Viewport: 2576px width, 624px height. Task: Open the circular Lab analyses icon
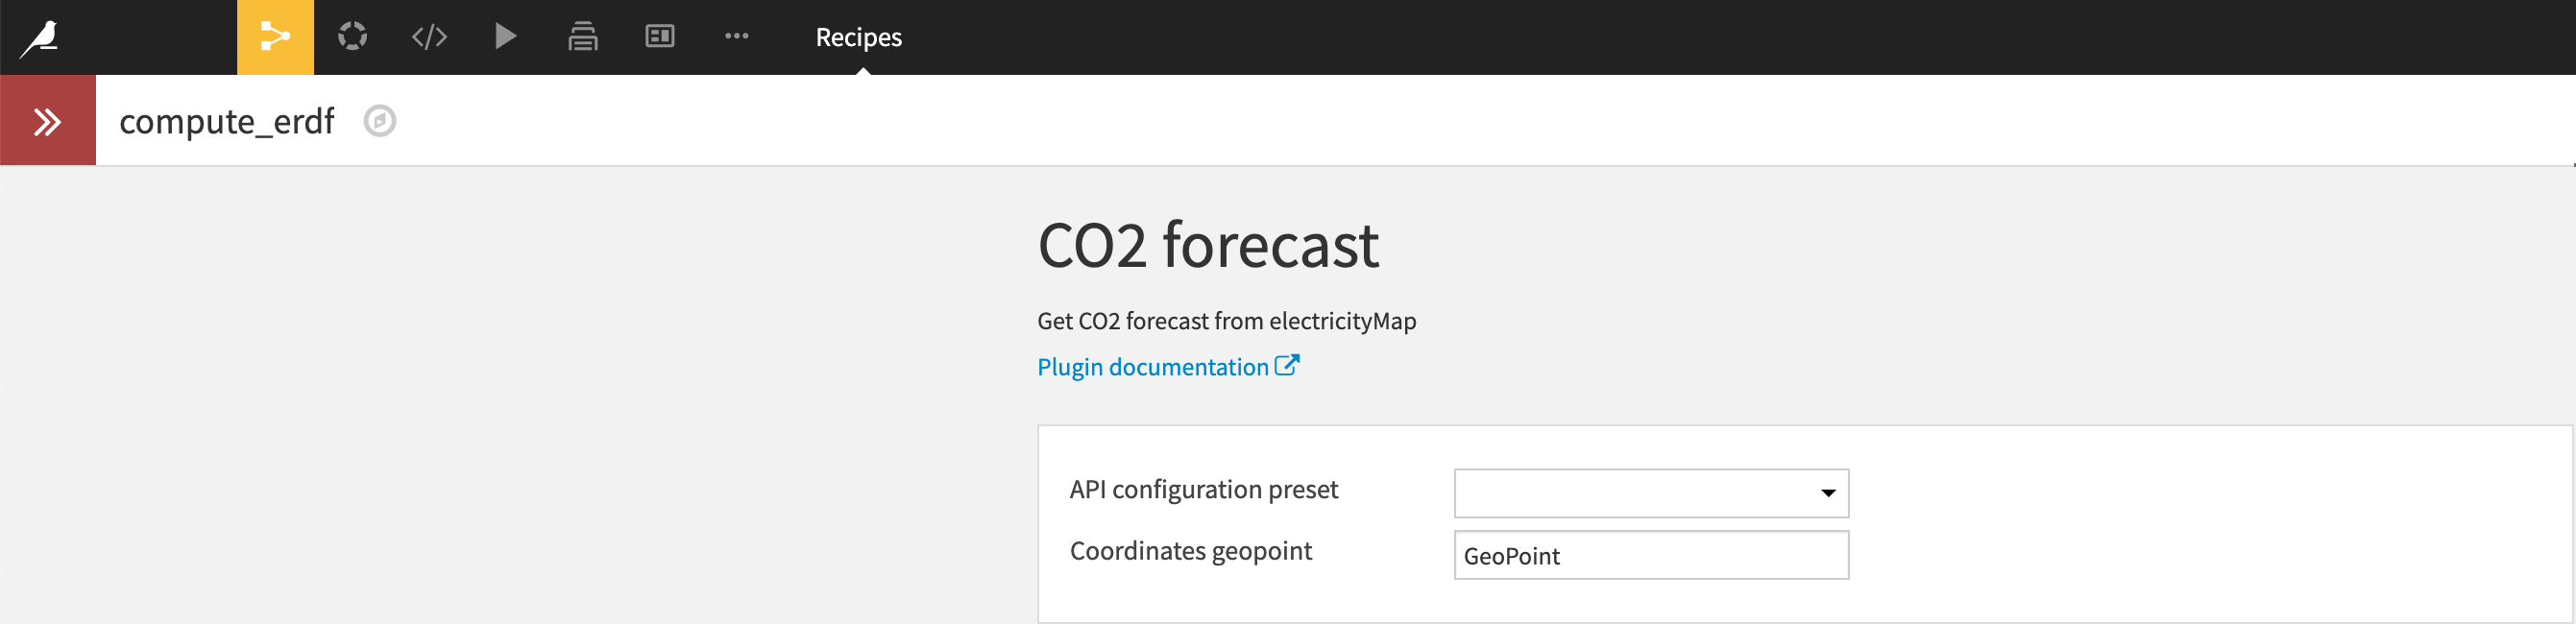click(x=352, y=37)
